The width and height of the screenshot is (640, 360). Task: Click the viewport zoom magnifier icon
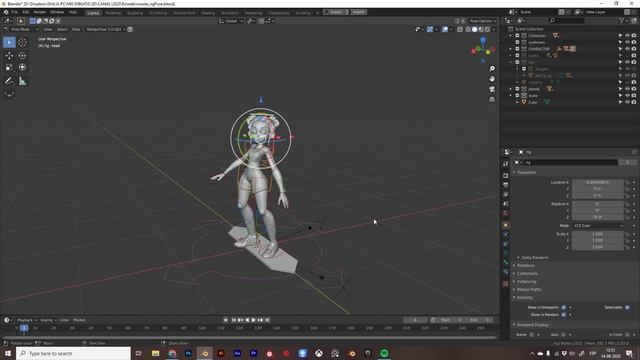pyautogui.click(x=492, y=69)
